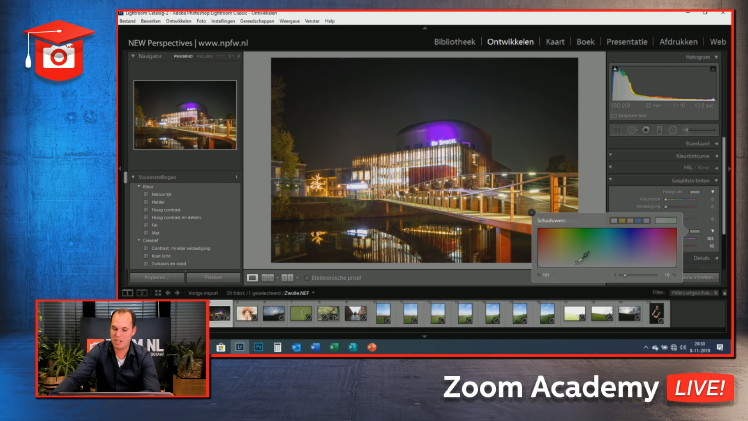The width and height of the screenshot is (748, 421).
Task: Click main window display icon in filmstrip bar
Action: click(127, 293)
